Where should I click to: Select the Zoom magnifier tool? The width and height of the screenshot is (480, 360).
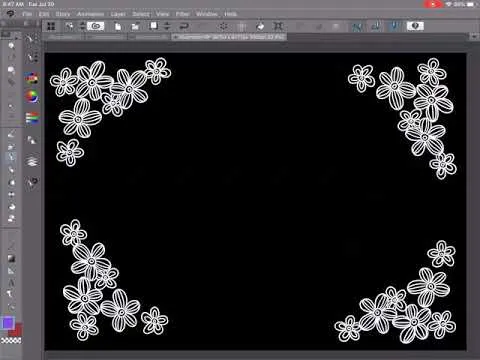11,45
